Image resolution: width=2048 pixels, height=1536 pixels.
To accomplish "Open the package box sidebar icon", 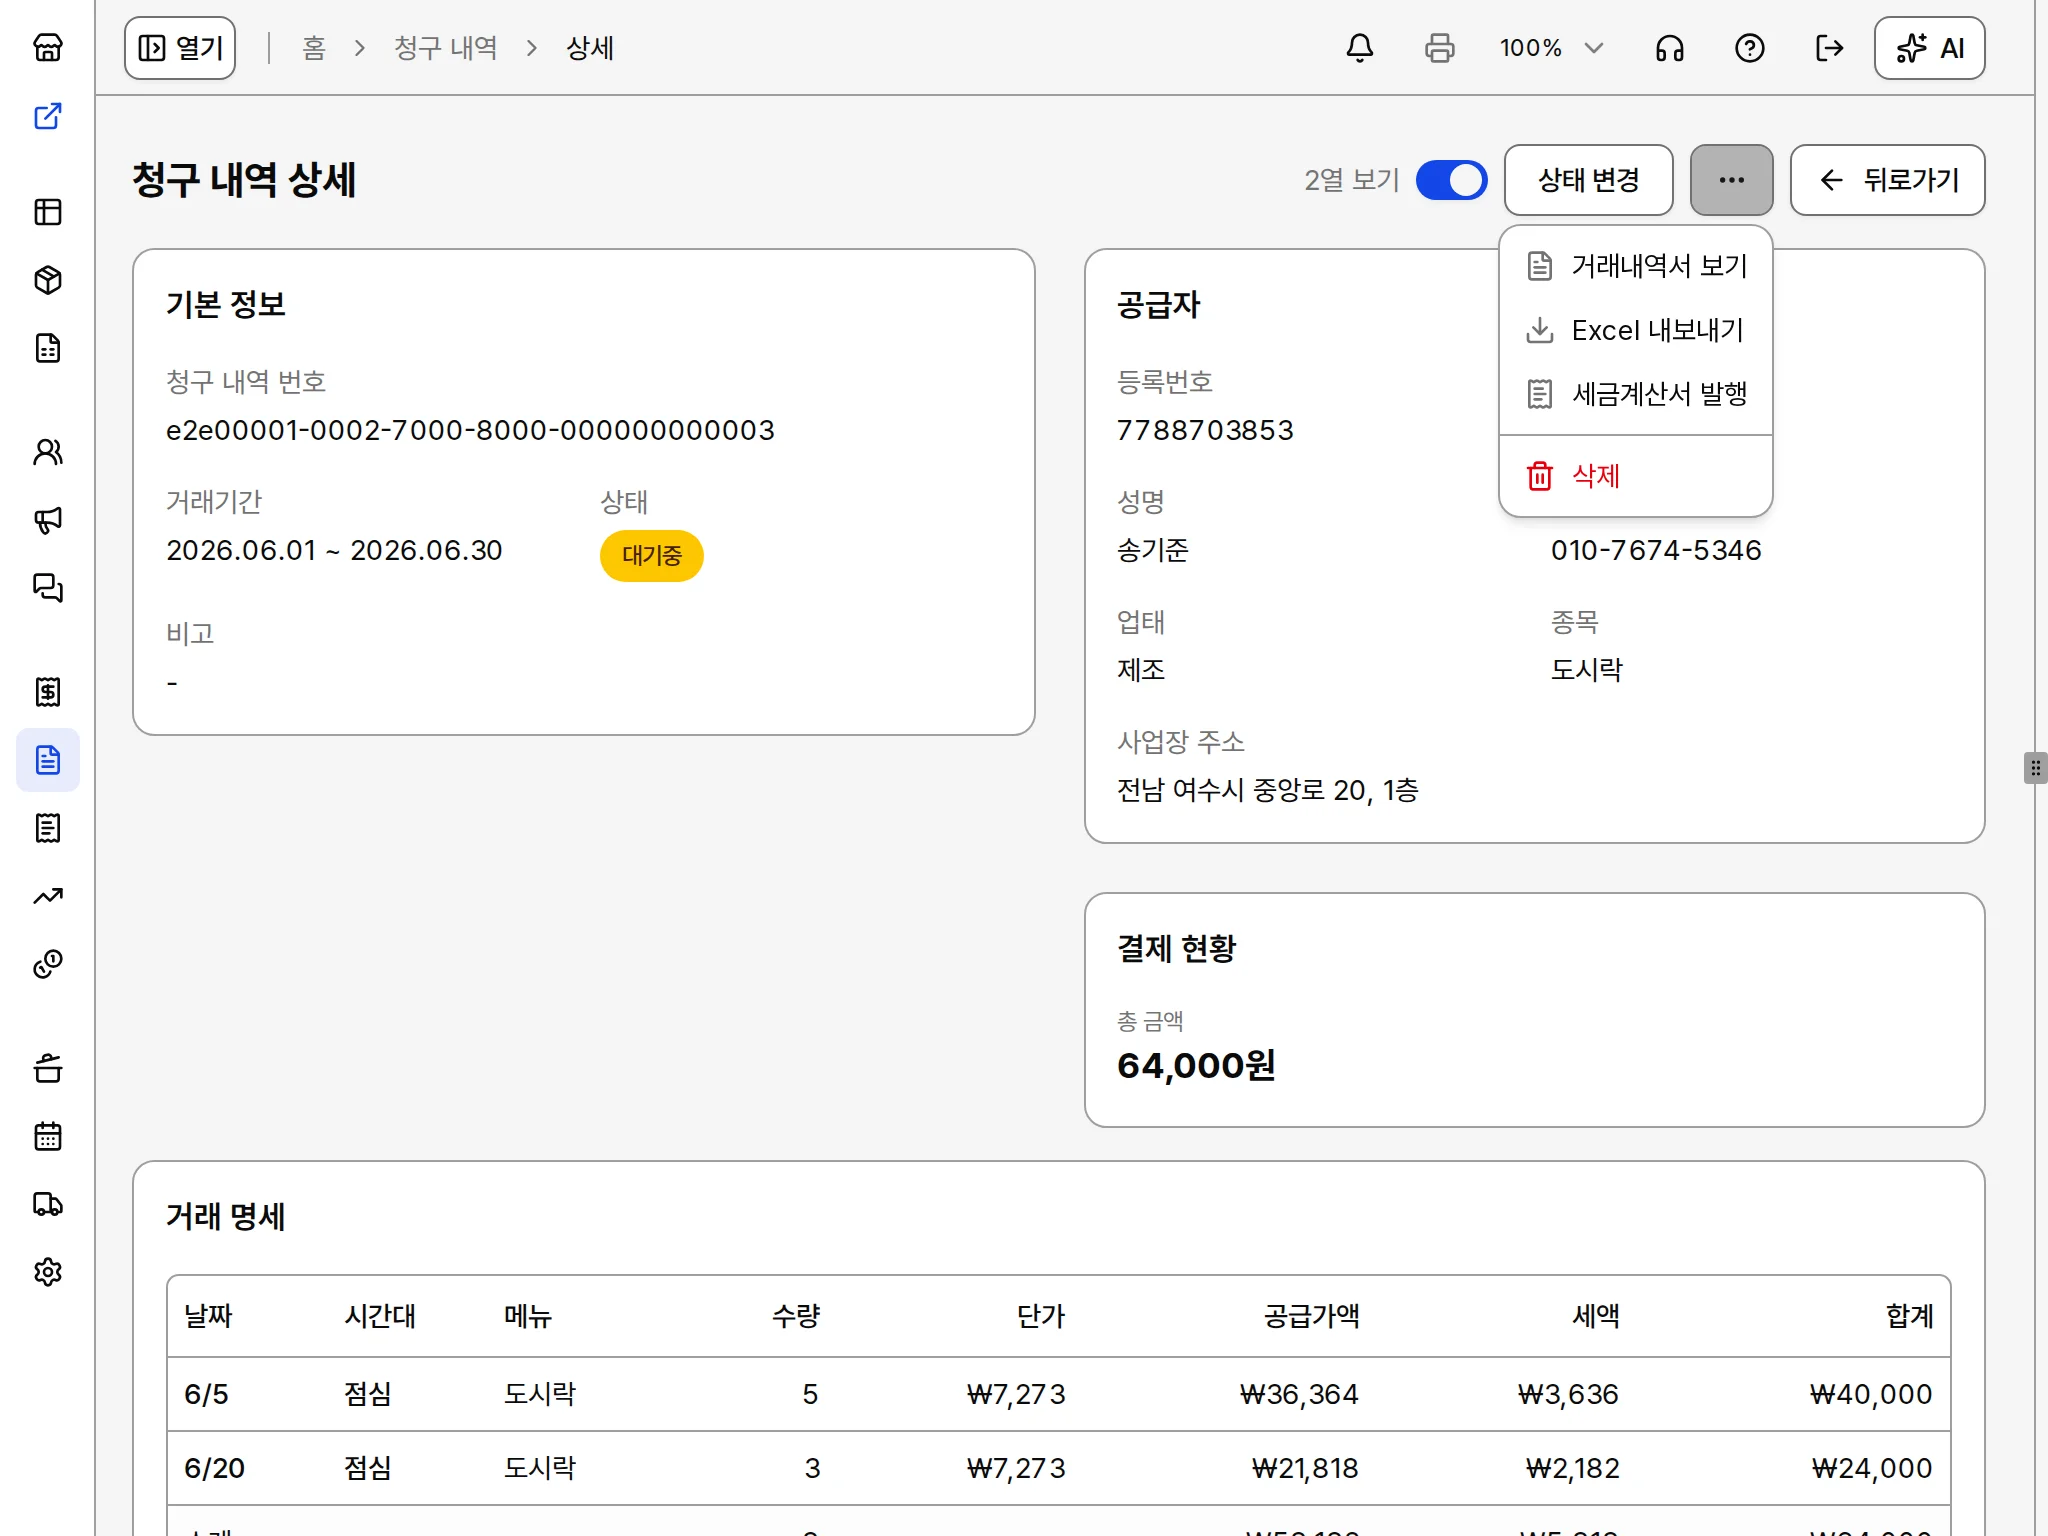I will (x=48, y=280).
